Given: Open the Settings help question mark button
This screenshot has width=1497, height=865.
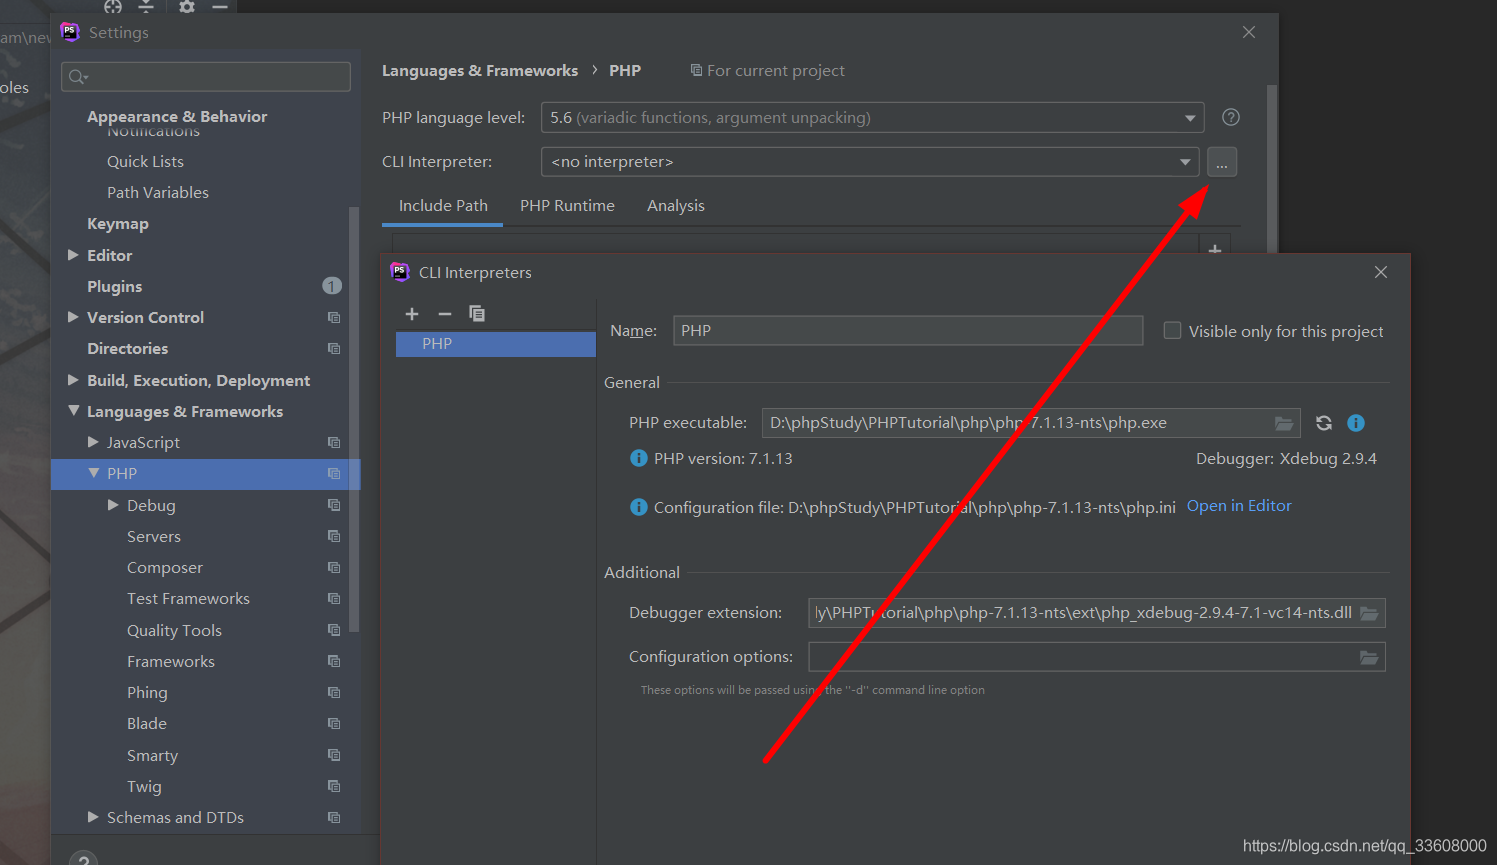Looking at the screenshot, I should pyautogui.click(x=83, y=858).
